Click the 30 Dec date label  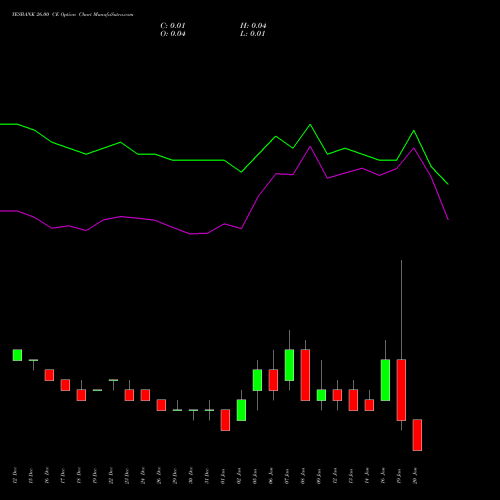pos(191,476)
